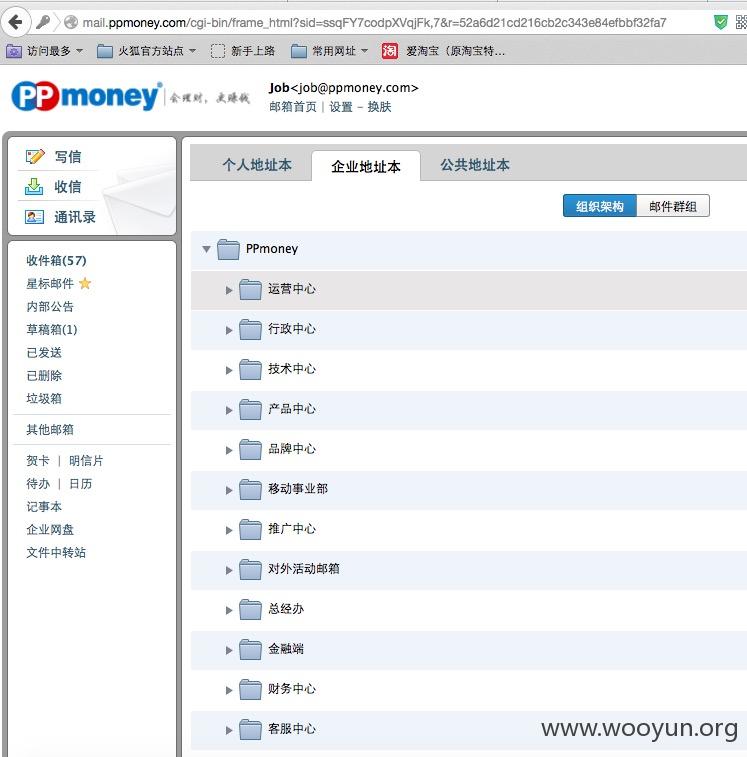
Task: Open the 新手上路 bookmark
Action: click(x=243, y=51)
